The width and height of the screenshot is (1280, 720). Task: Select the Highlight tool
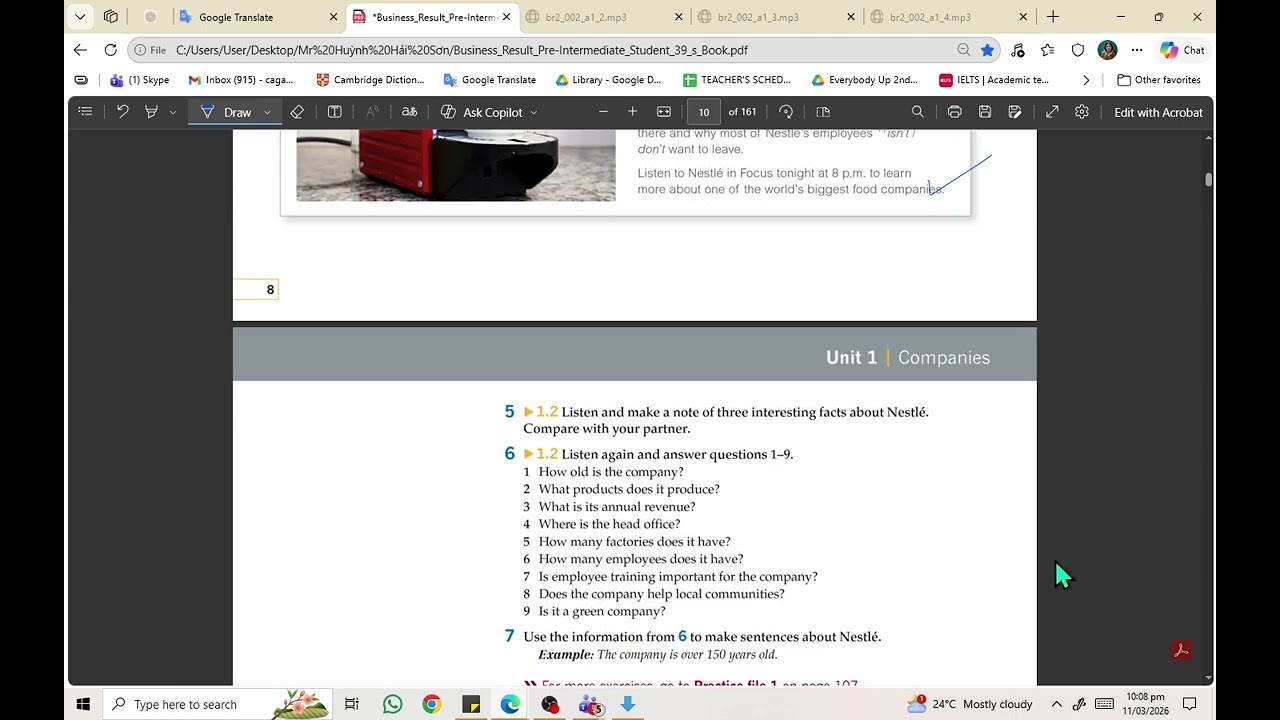(x=151, y=112)
